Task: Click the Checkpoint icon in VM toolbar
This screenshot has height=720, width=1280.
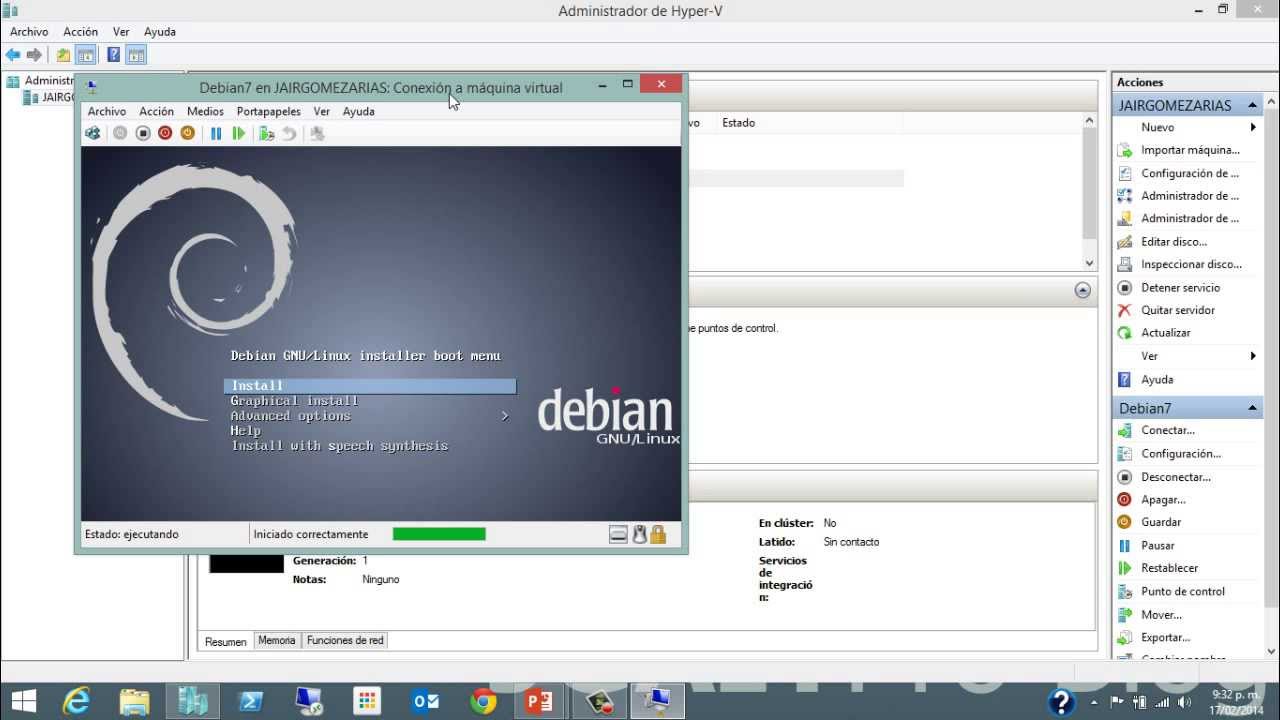Action: (266, 133)
